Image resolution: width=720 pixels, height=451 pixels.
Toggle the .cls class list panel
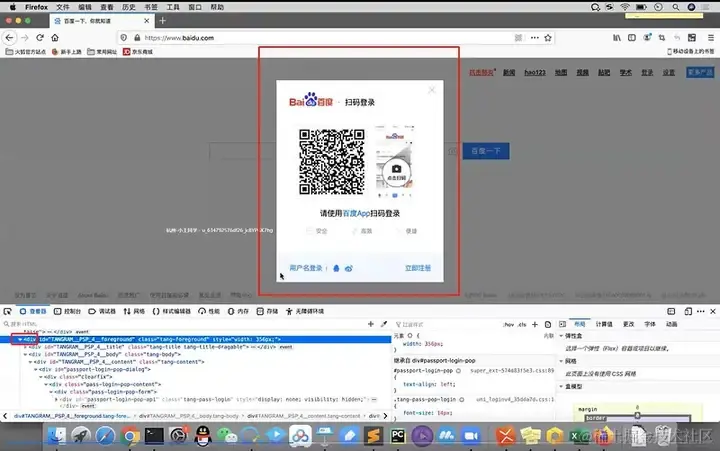(522, 324)
